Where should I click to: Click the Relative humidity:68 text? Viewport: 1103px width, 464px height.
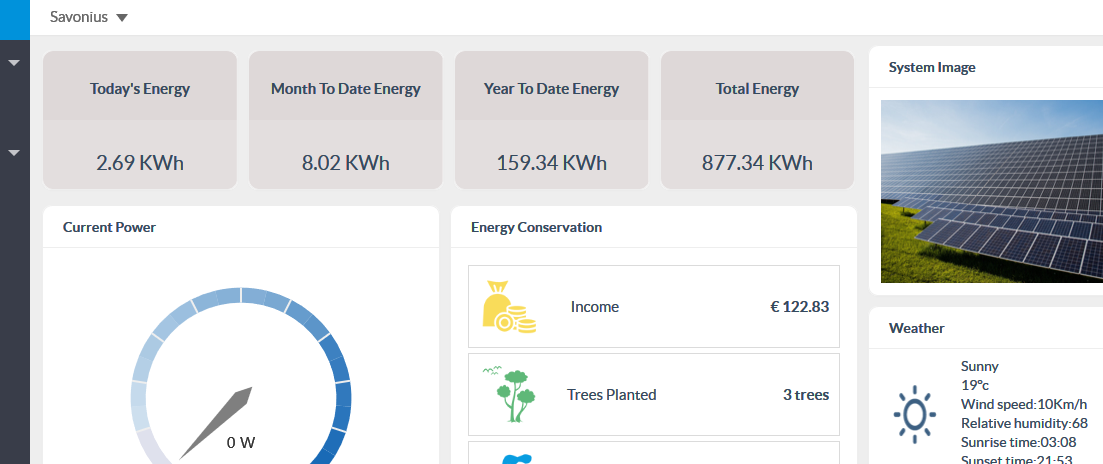[x=1024, y=423]
